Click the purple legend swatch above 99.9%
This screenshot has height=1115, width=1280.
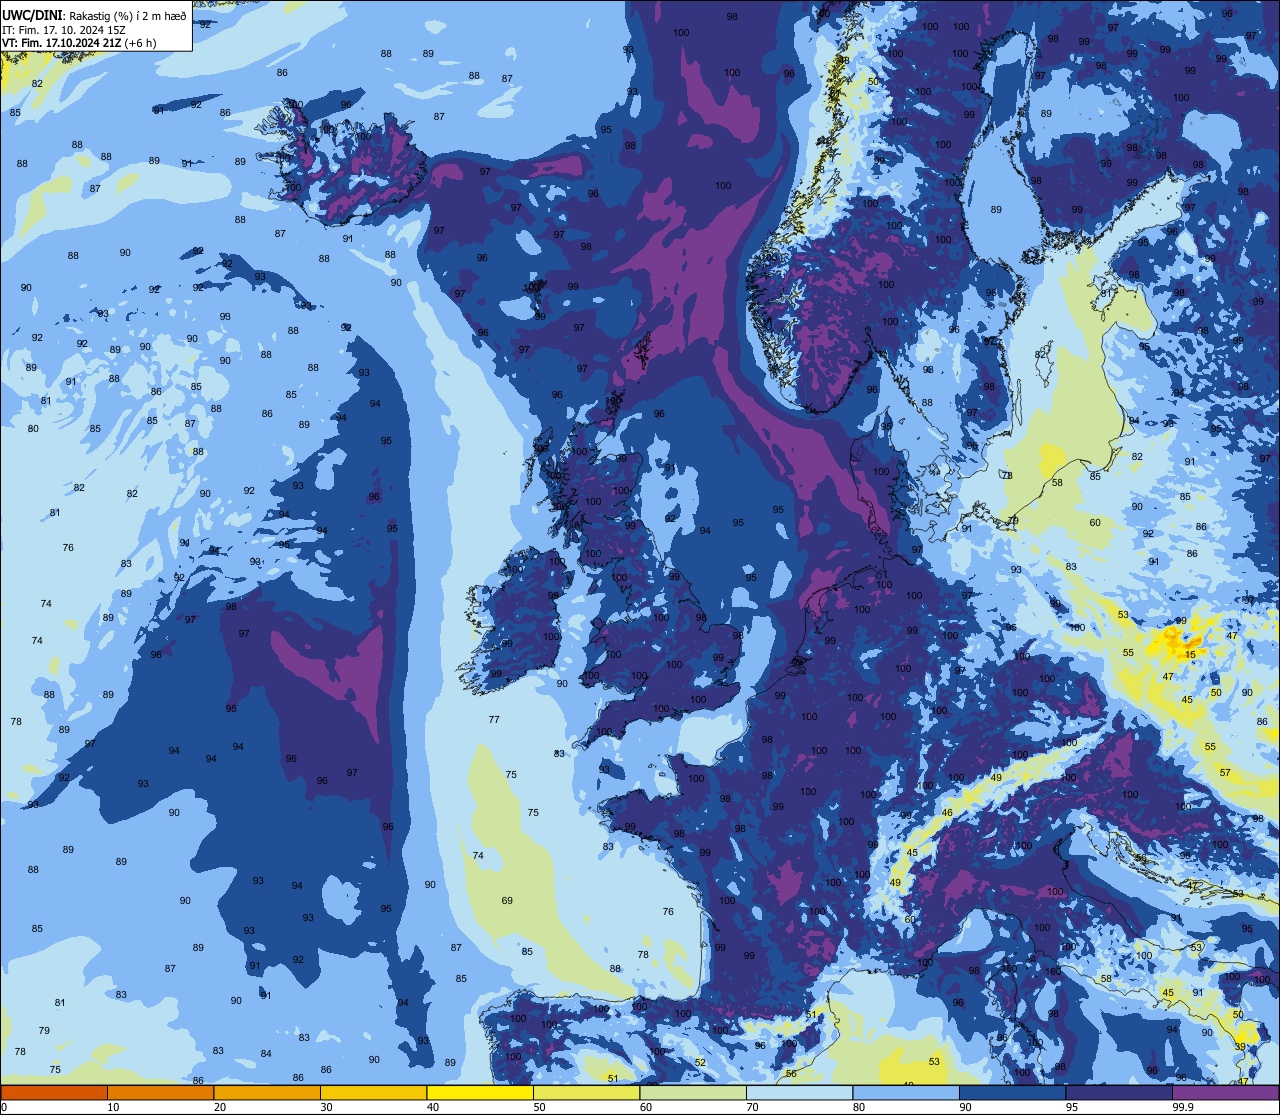1225,1093
